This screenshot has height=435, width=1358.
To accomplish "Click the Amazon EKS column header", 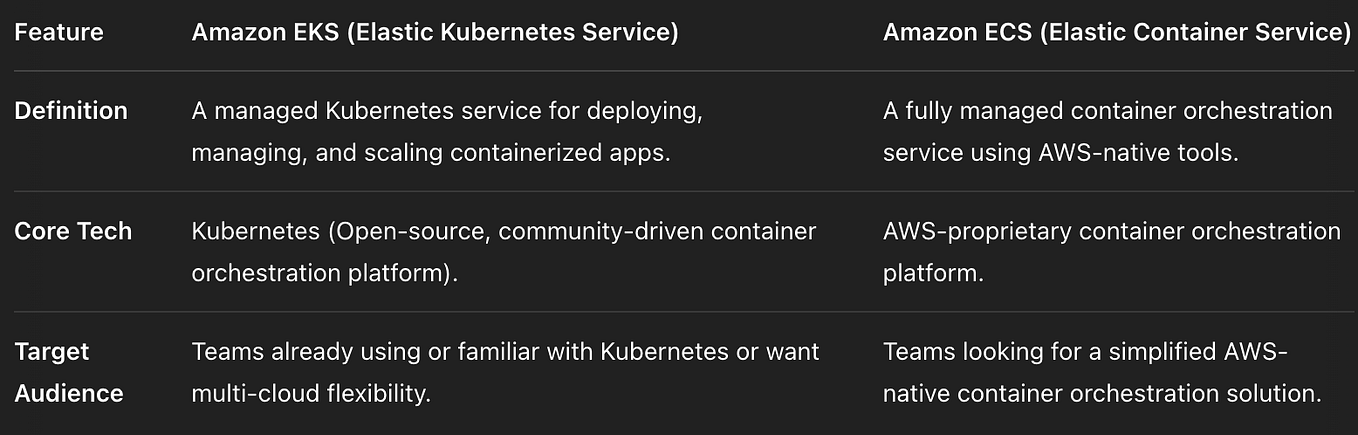I will pos(435,32).
